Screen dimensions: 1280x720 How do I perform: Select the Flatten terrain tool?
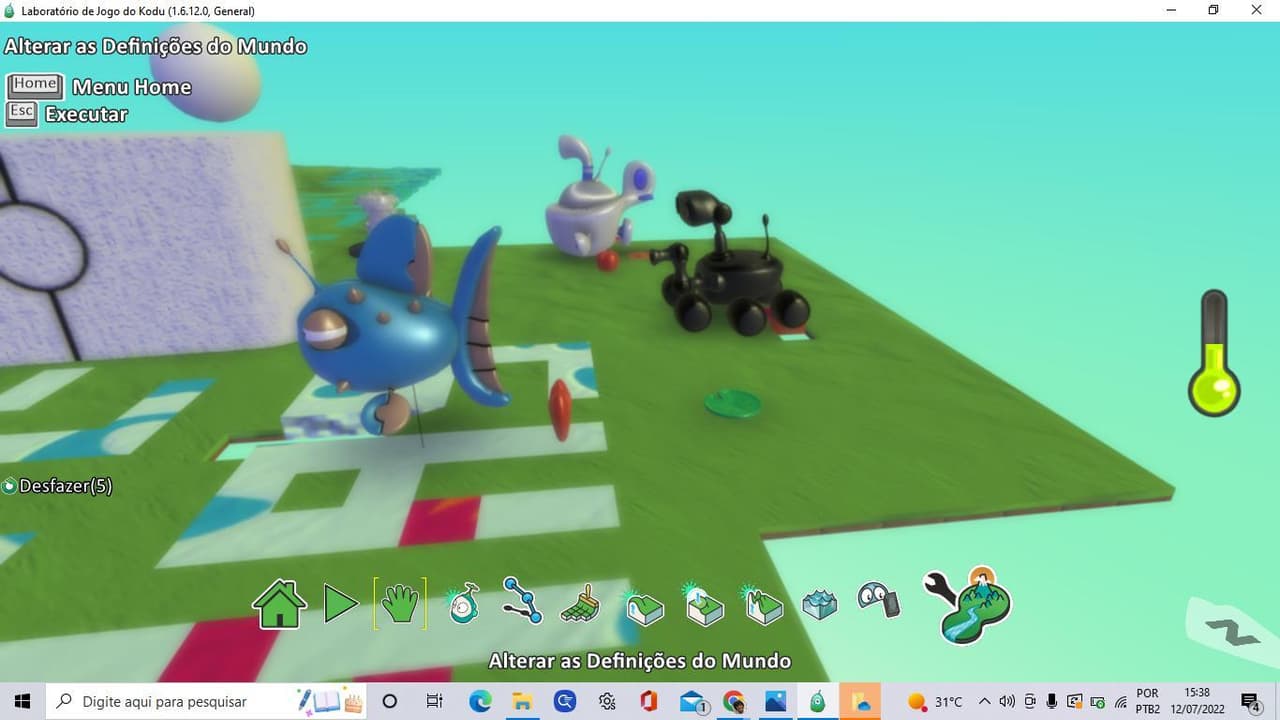click(704, 604)
